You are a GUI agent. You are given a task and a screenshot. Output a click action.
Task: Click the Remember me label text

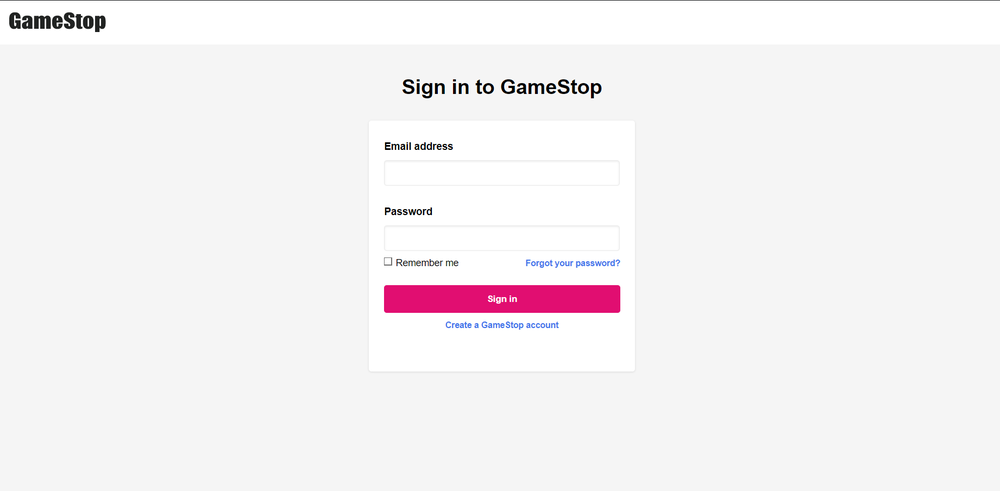pyautogui.click(x=427, y=263)
